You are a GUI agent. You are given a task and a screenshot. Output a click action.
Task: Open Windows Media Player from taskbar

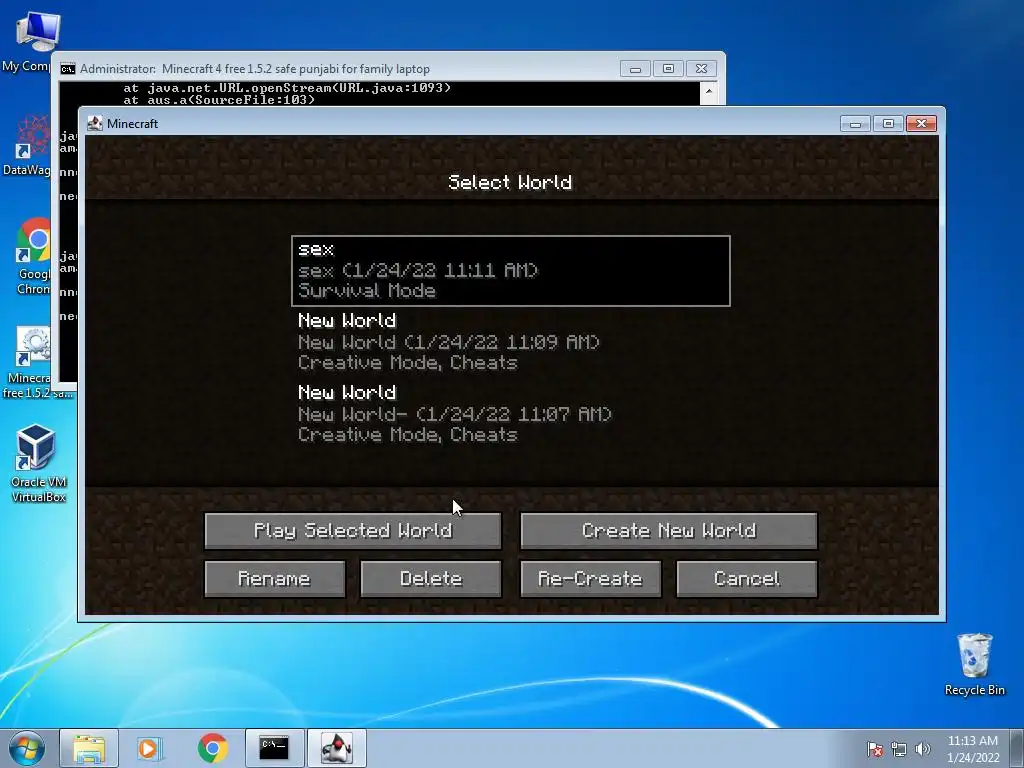coord(150,748)
